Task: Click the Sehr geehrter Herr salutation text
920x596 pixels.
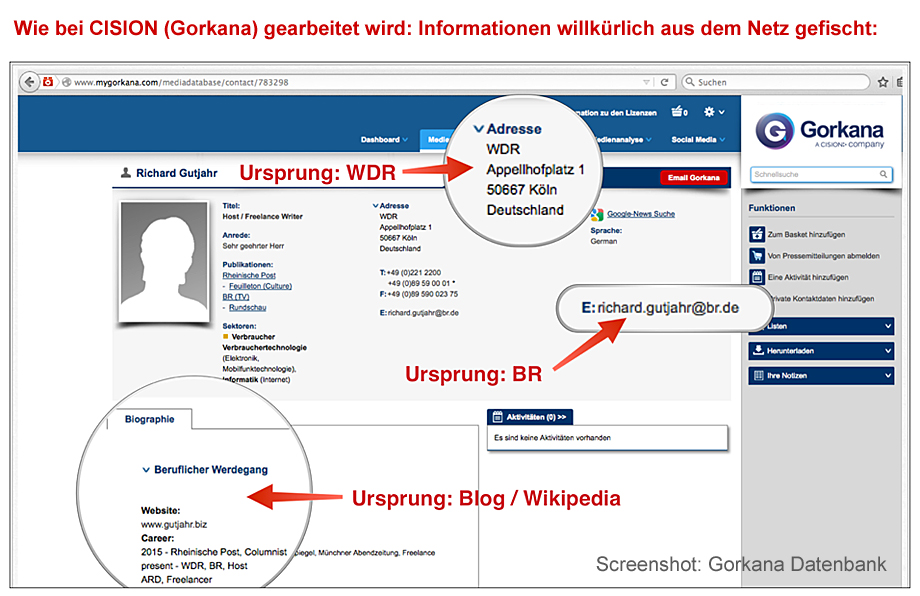Action: (x=253, y=246)
